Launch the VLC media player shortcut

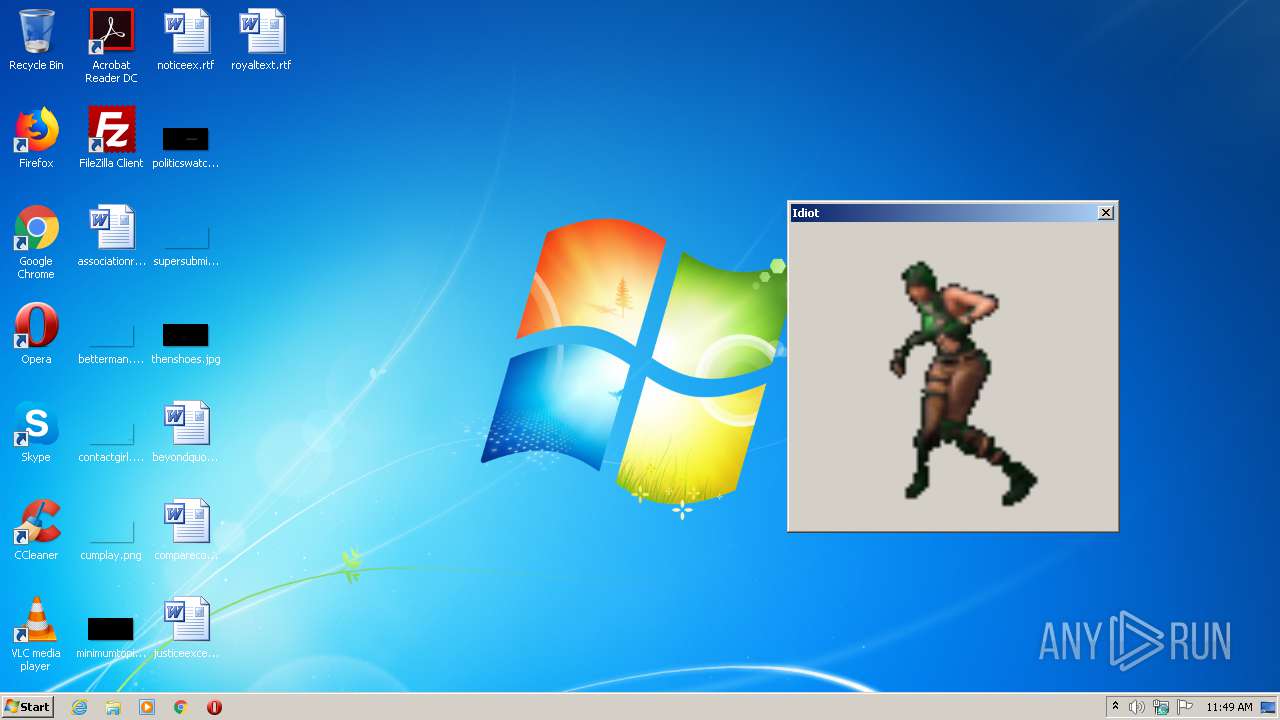coord(36,634)
